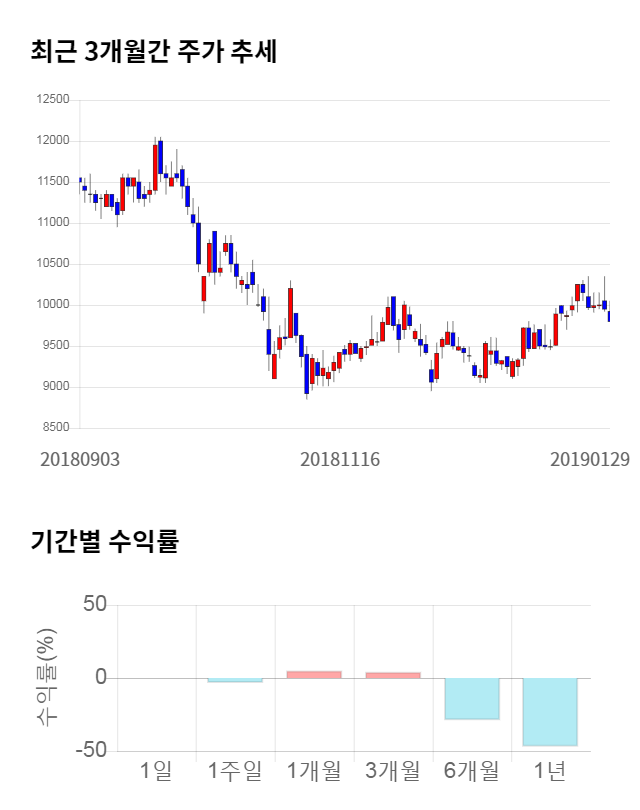
Task: Click the 1년 return bar
Action: tap(550, 712)
